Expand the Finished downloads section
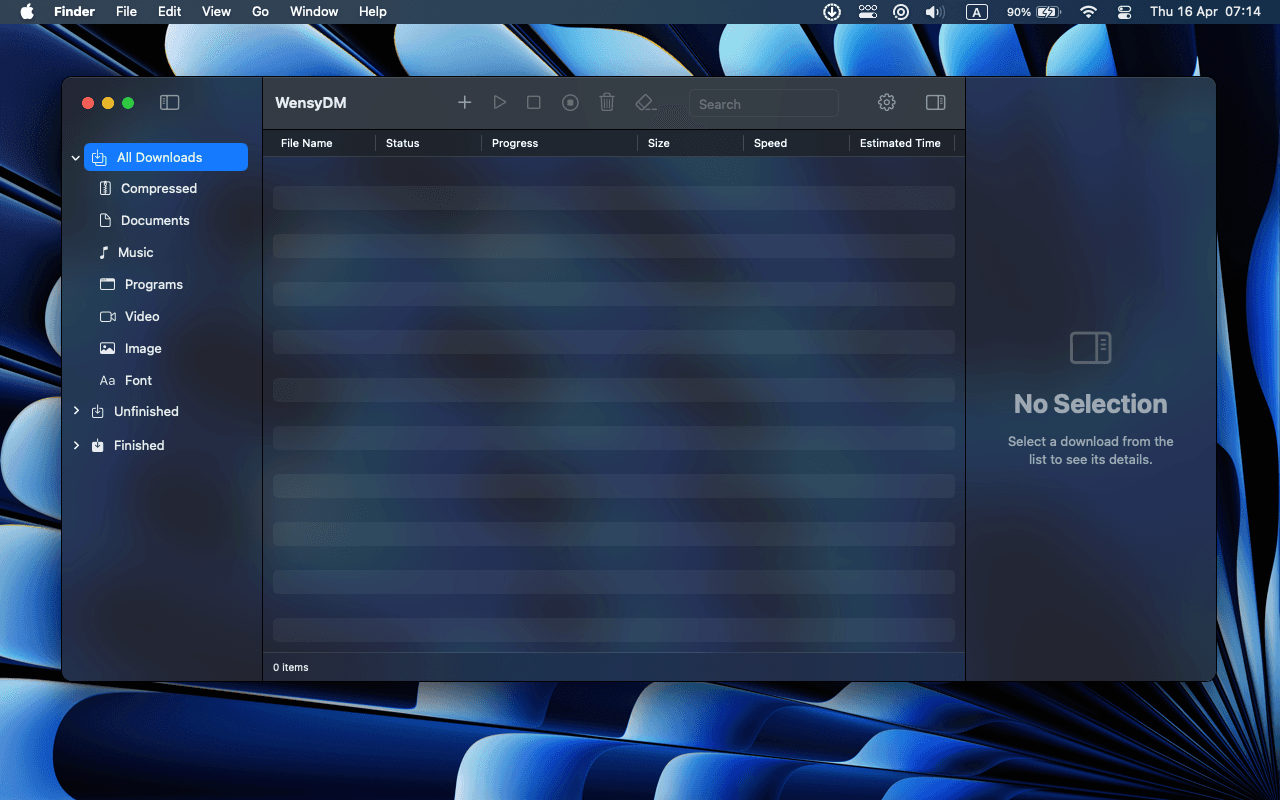The image size is (1280, 800). [76, 445]
